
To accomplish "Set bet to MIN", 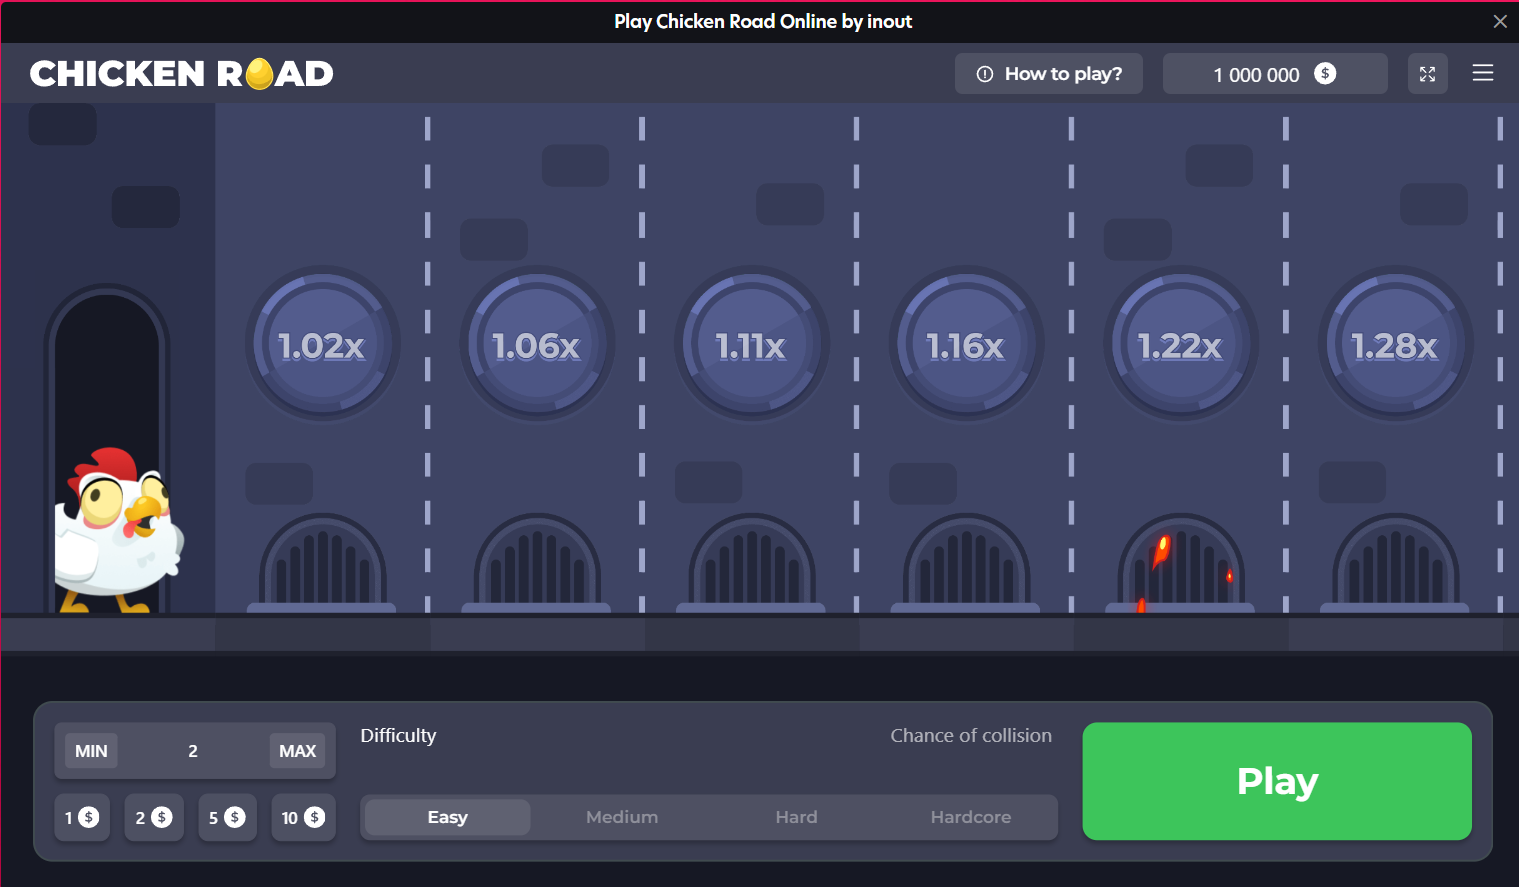I will click(91, 751).
